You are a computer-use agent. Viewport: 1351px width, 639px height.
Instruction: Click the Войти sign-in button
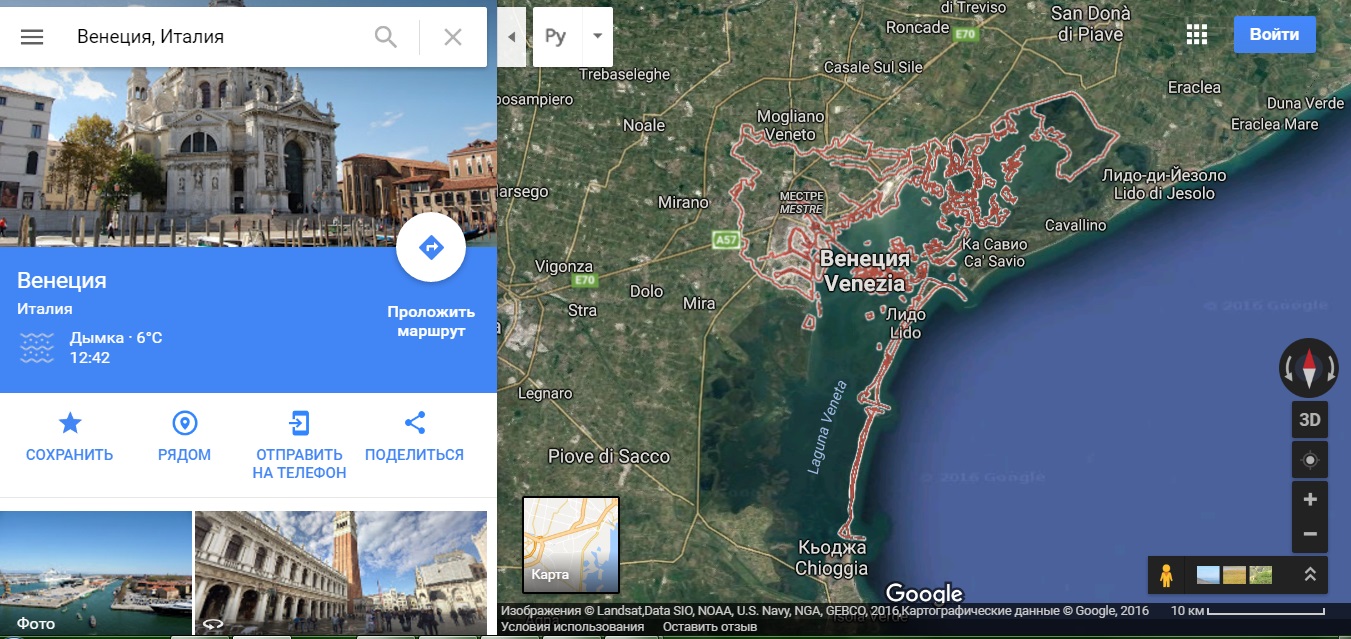[x=1274, y=34]
